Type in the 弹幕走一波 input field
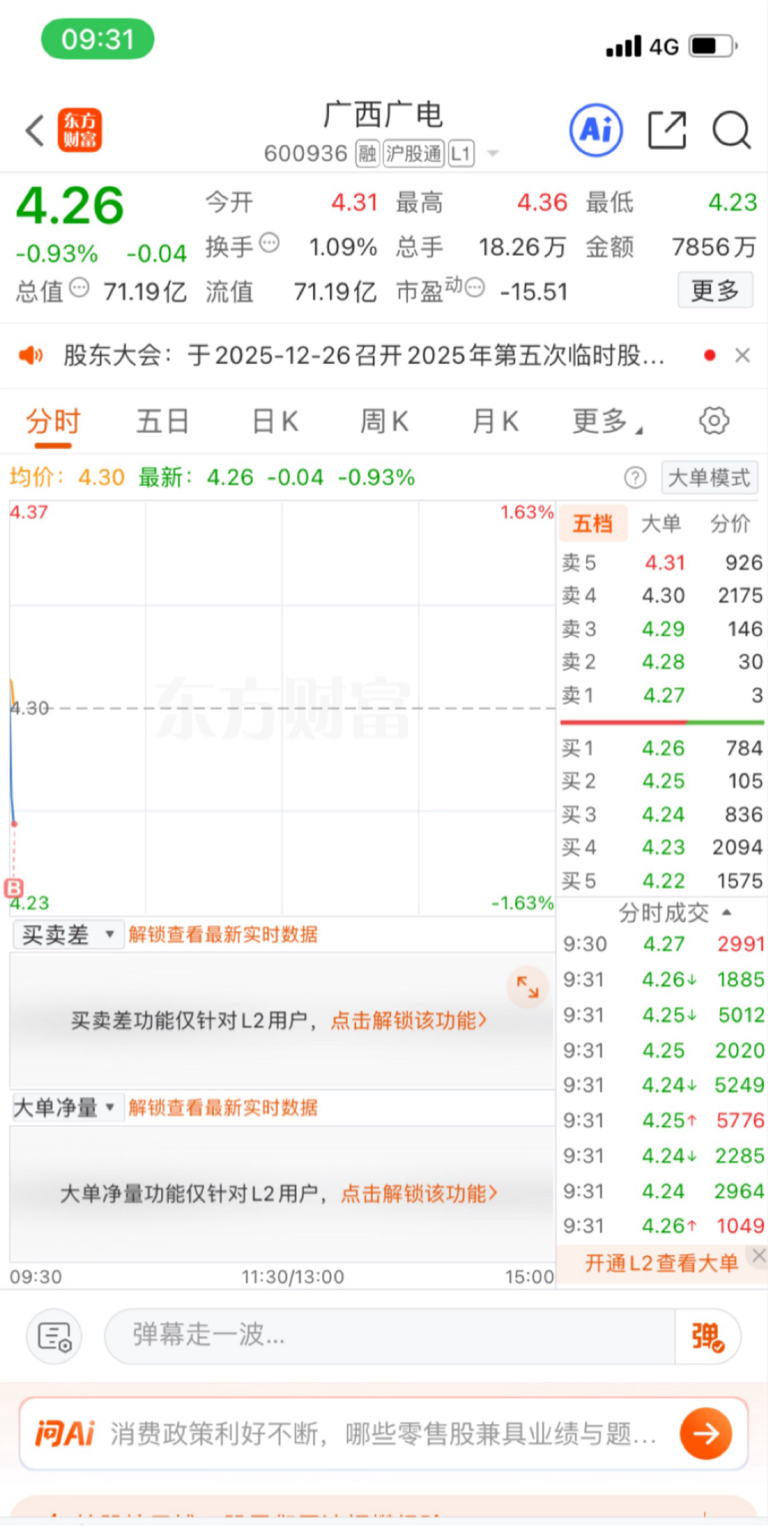 (390, 1336)
